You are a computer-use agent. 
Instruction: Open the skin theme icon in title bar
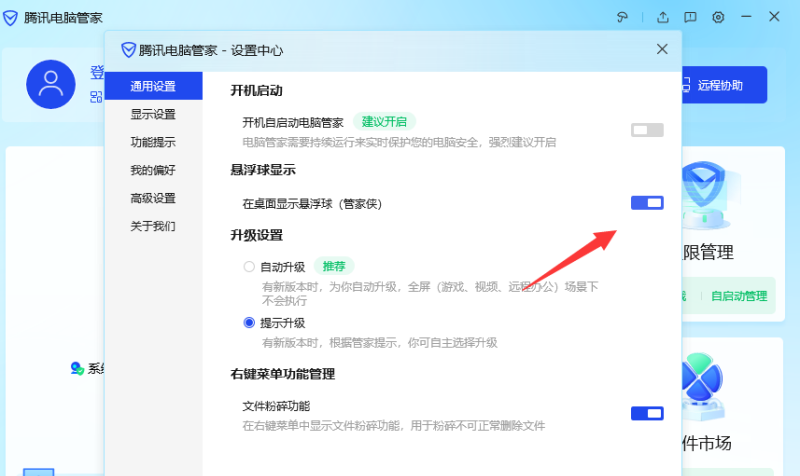622,17
